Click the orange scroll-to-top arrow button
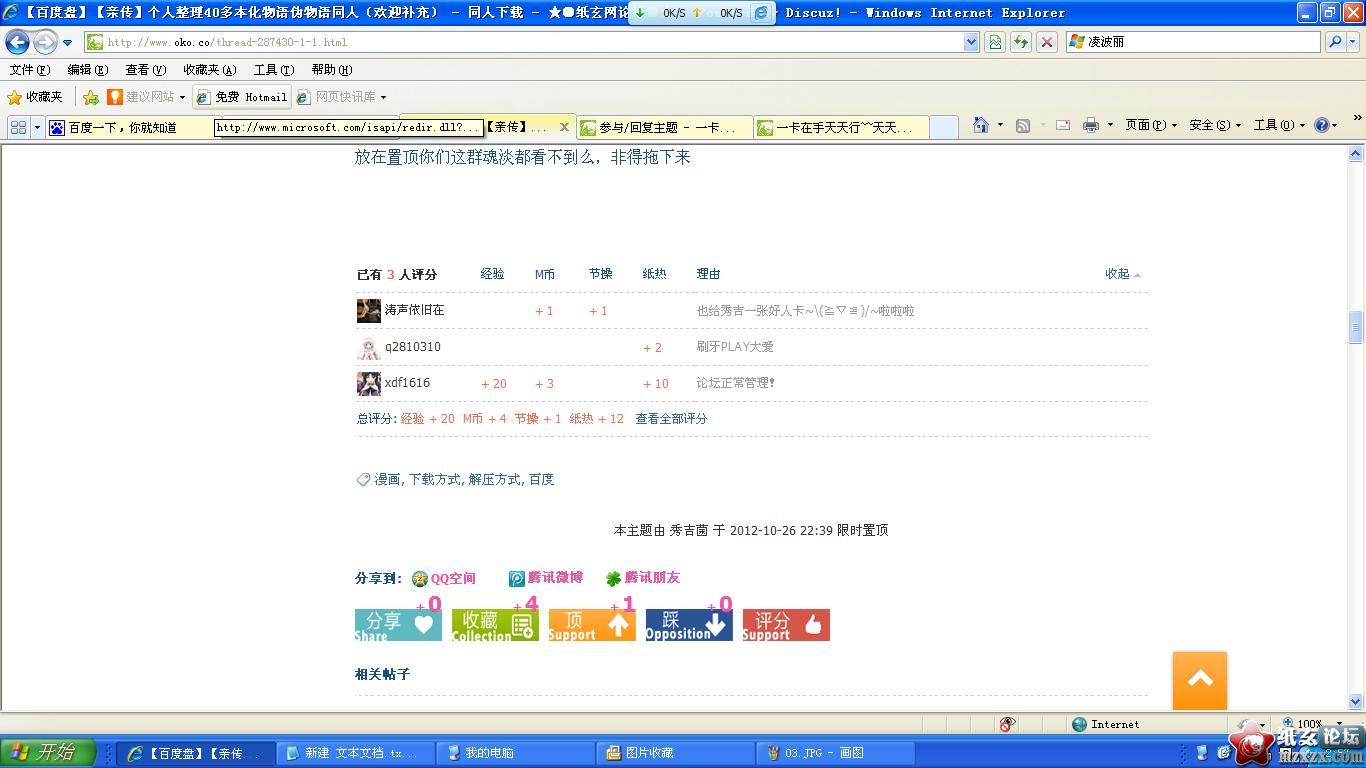 (x=1199, y=680)
